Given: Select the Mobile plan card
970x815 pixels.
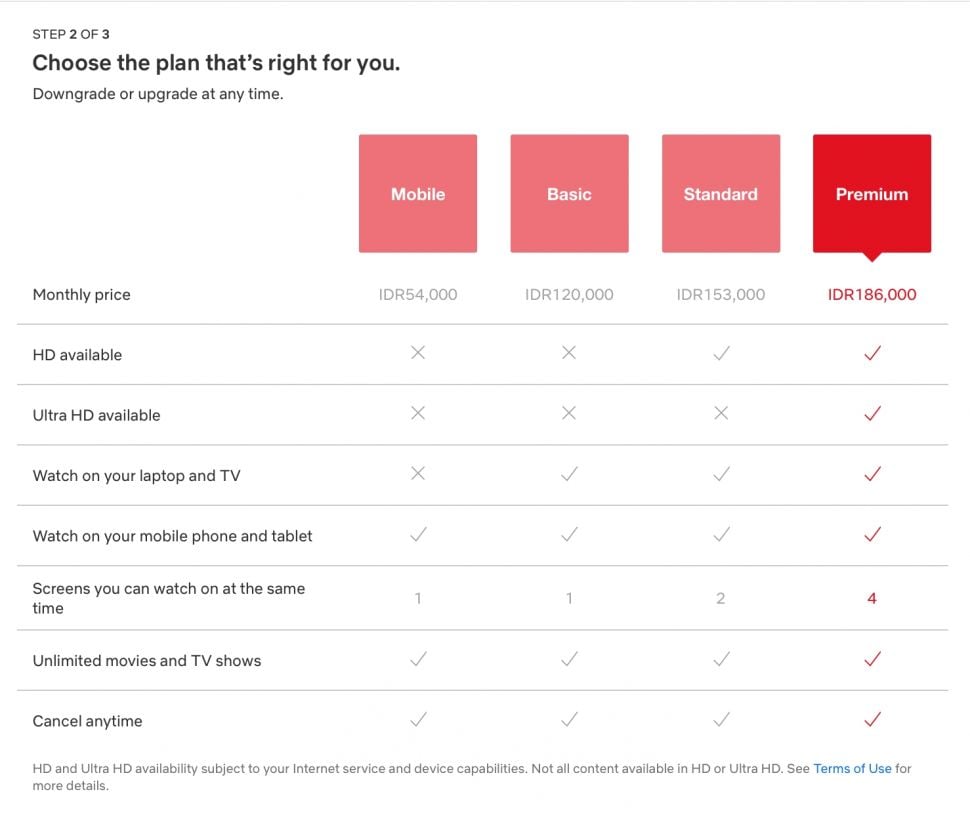Looking at the screenshot, I should click(417, 193).
